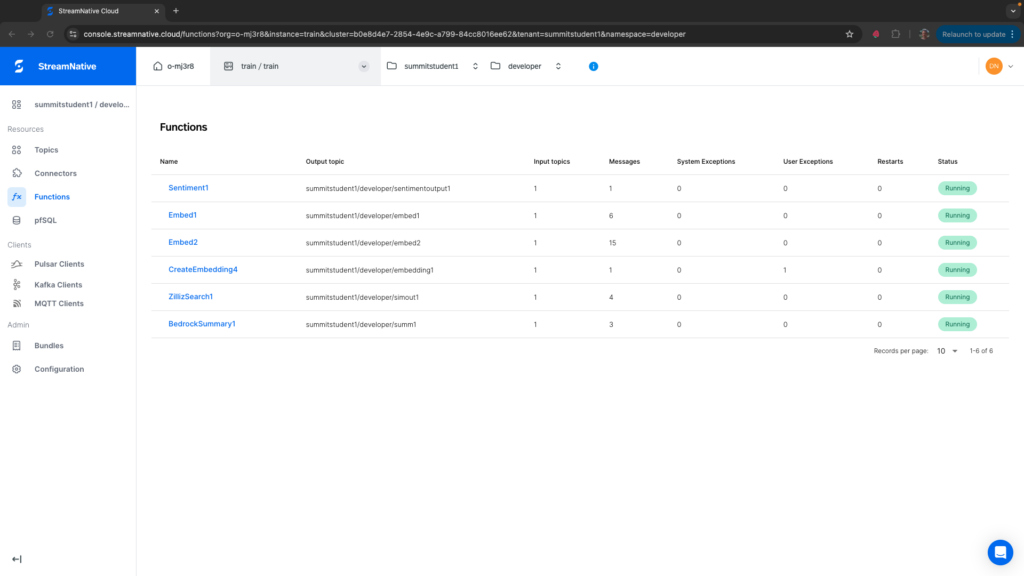Screen dimensions: 1024x576
Task: Open Topics in sidebar
Action: coord(46,150)
